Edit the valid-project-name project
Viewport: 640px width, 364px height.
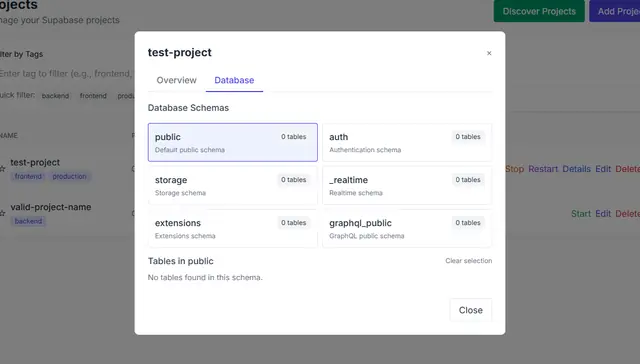click(603, 214)
